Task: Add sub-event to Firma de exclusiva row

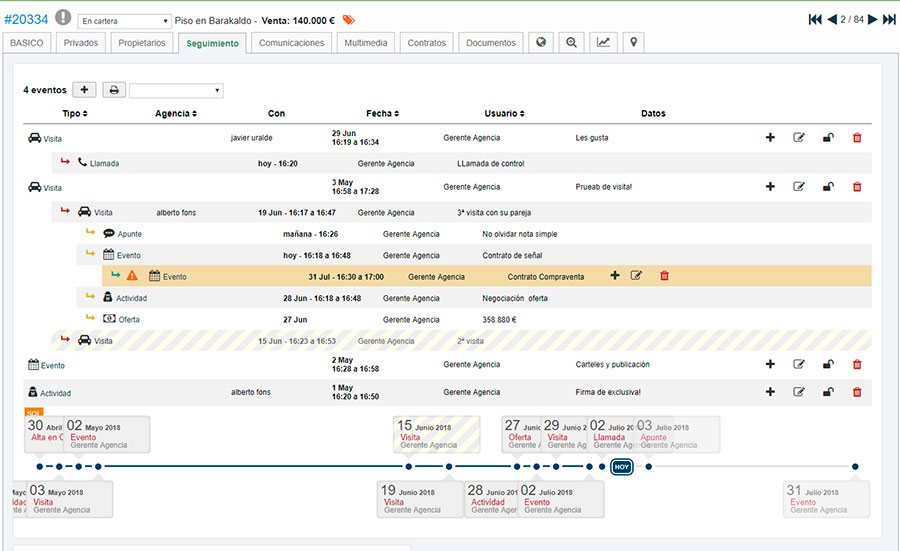Action: pos(770,391)
